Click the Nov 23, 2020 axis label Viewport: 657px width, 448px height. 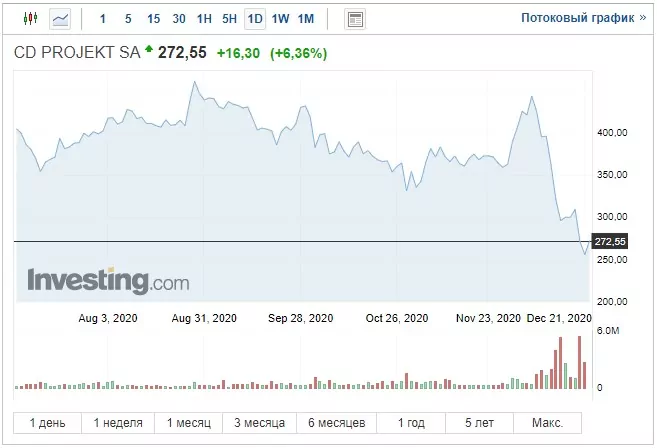pyautogui.click(x=488, y=318)
